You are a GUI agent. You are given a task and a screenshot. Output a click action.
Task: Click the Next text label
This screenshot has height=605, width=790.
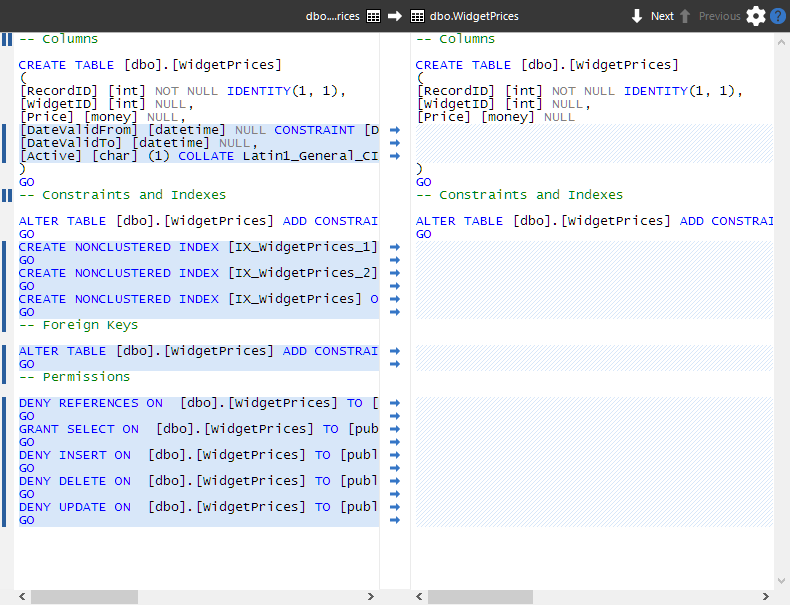tap(662, 16)
